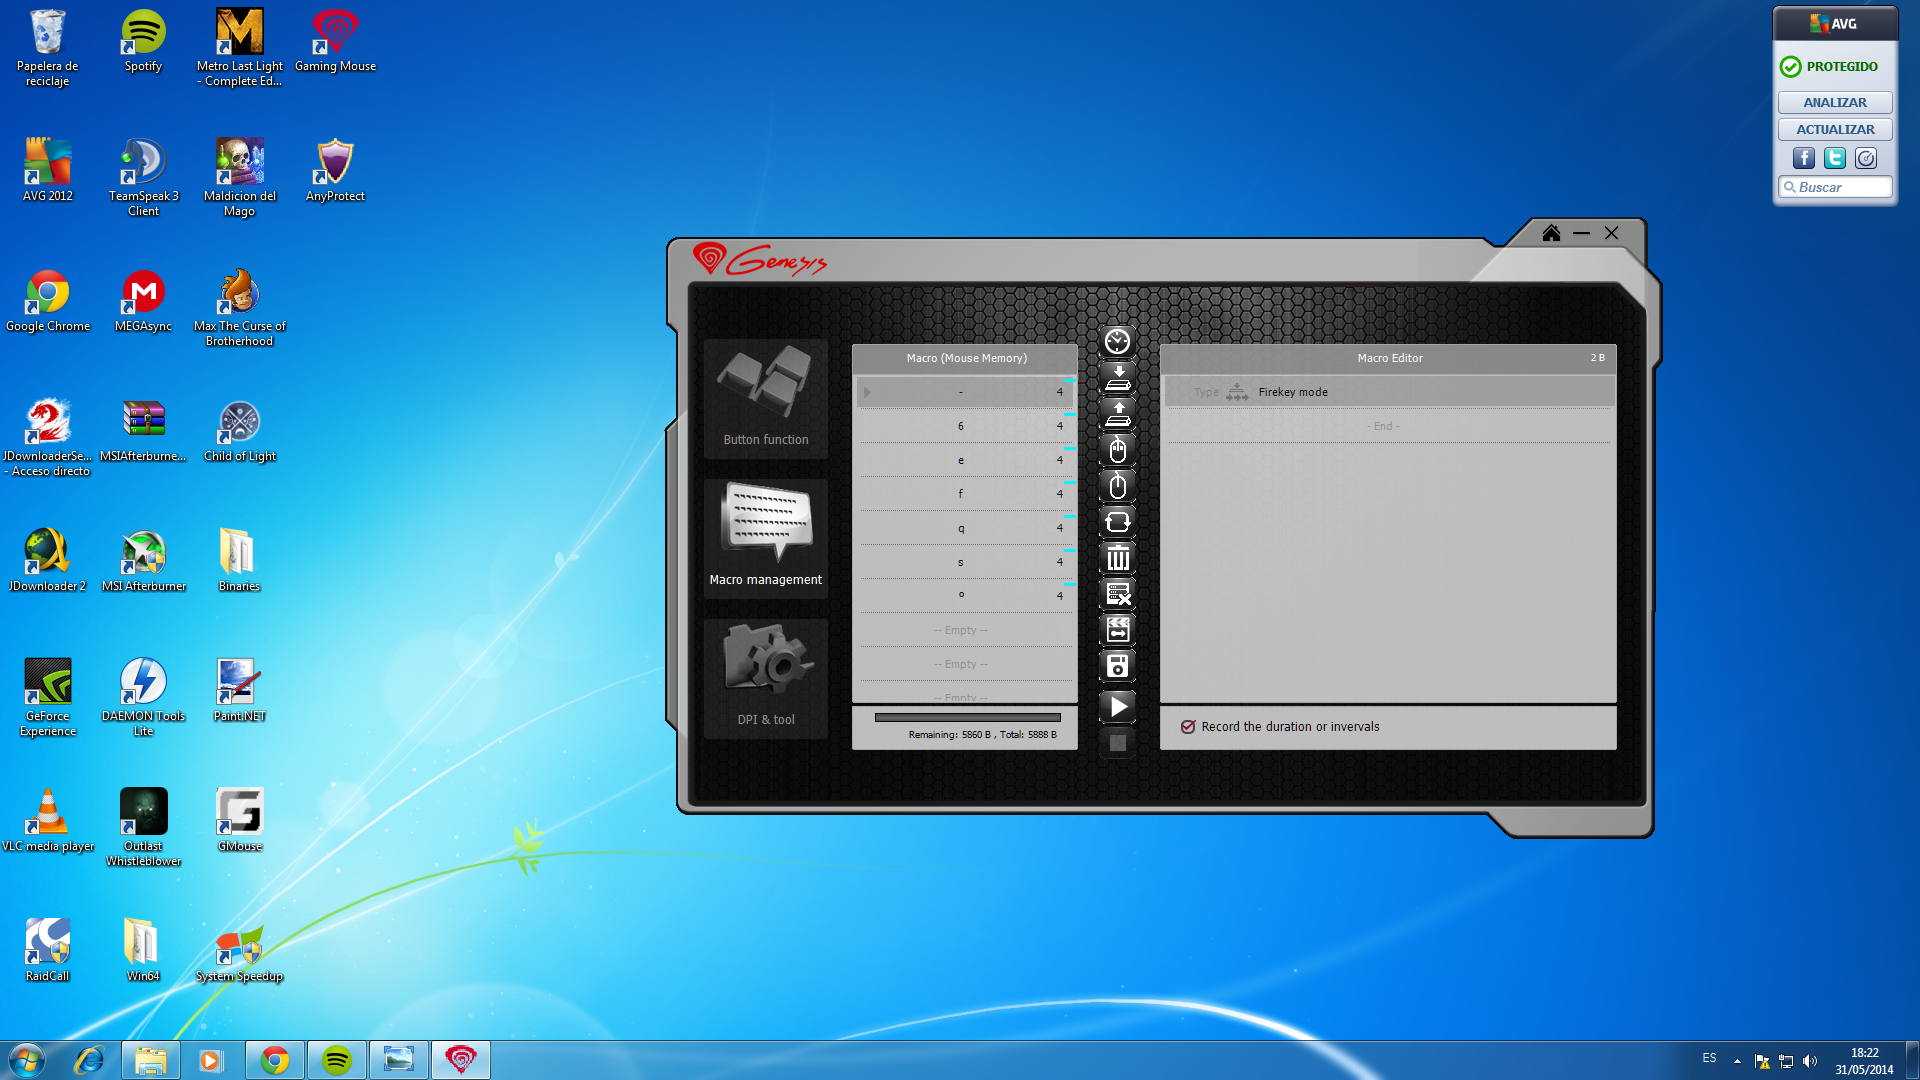Click the home icon in Genesys window
This screenshot has height=1080, width=1920.
[x=1551, y=233]
